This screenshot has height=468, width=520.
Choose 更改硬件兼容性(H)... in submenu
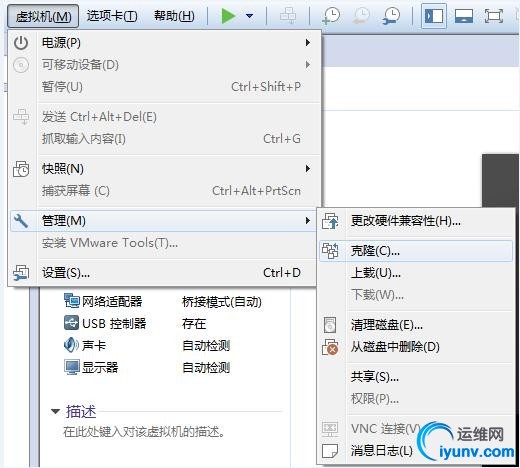coord(416,221)
